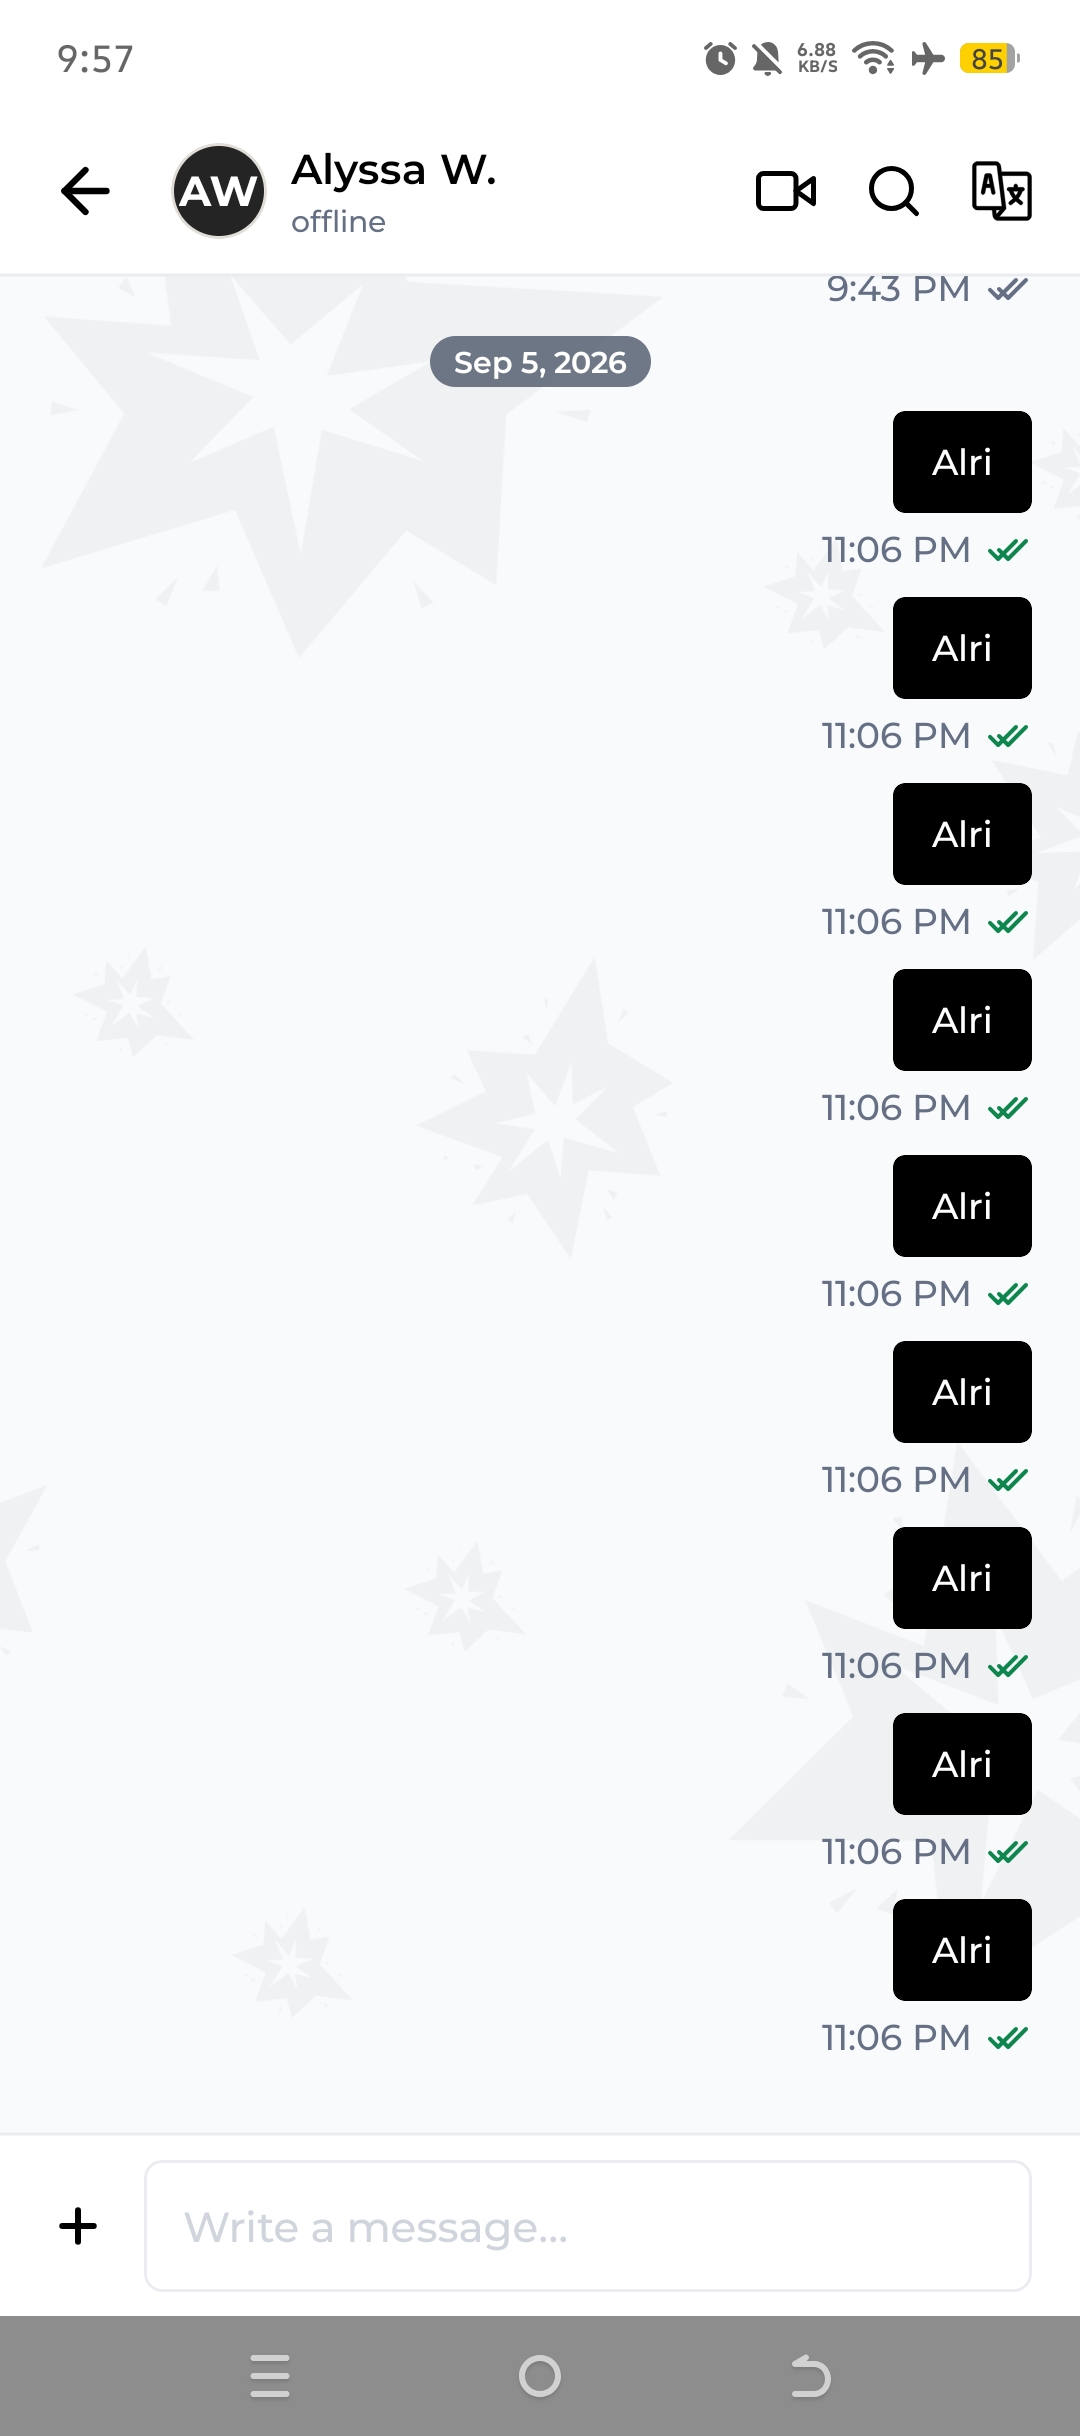Tap Android back navigation icon
The height and width of the screenshot is (2436, 1080).
click(810, 2376)
